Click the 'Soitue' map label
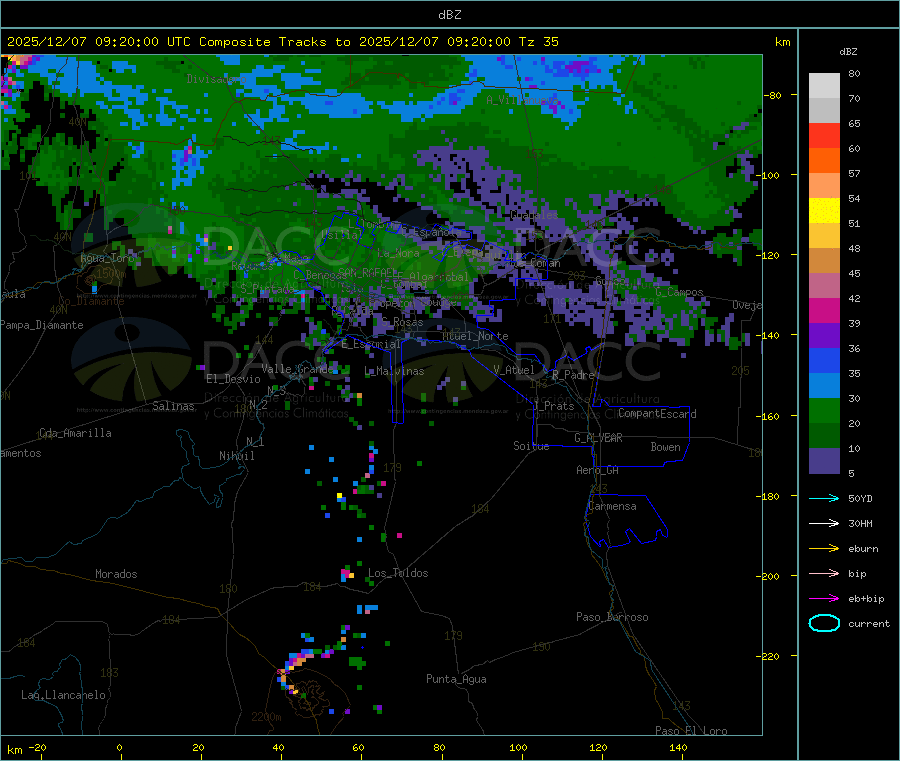The image size is (900, 761). point(531,446)
